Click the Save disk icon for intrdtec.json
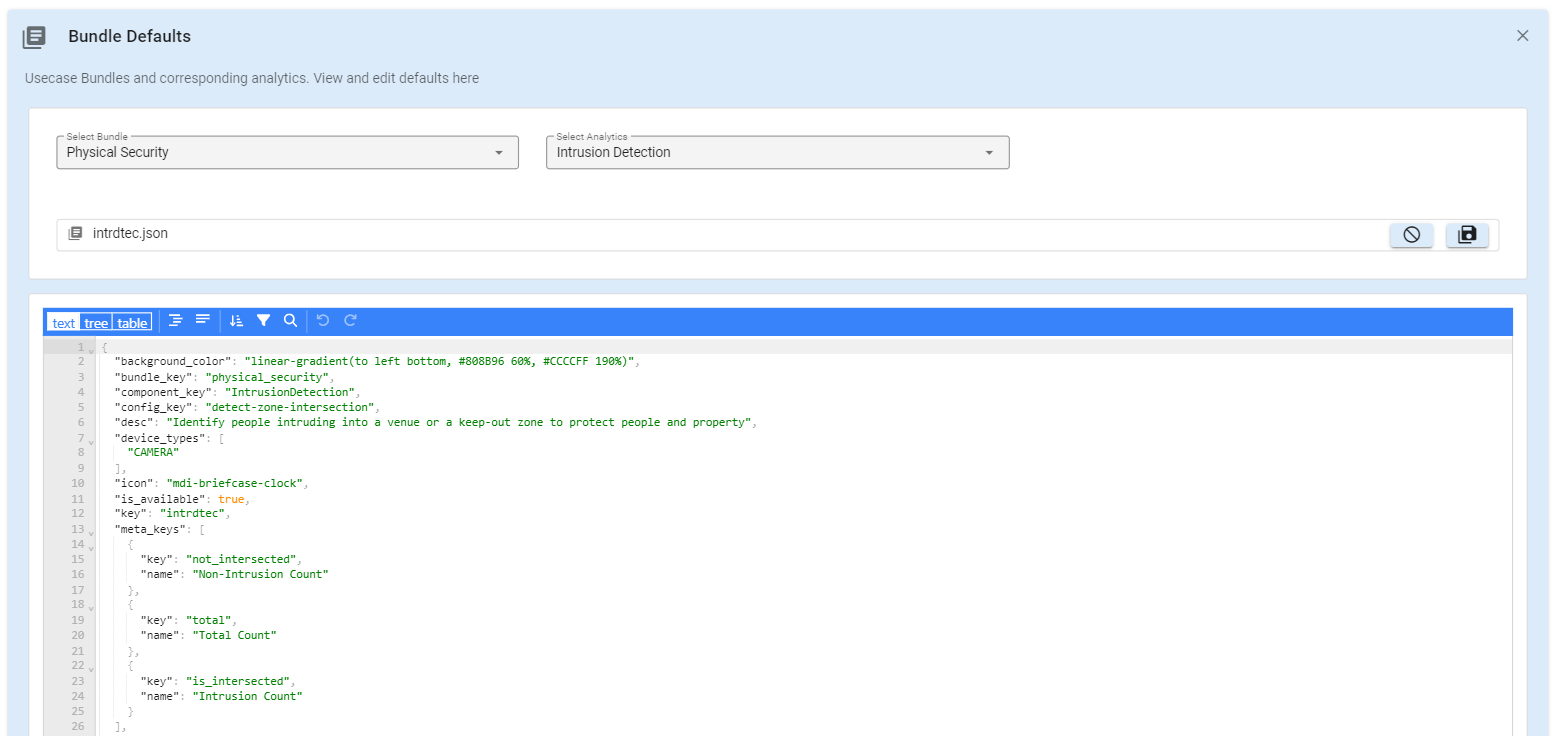Viewport: 1558px width, 736px height. (1467, 235)
